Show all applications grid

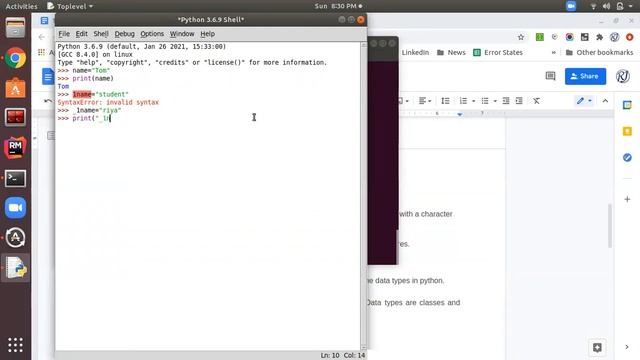[x=16, y=345]
